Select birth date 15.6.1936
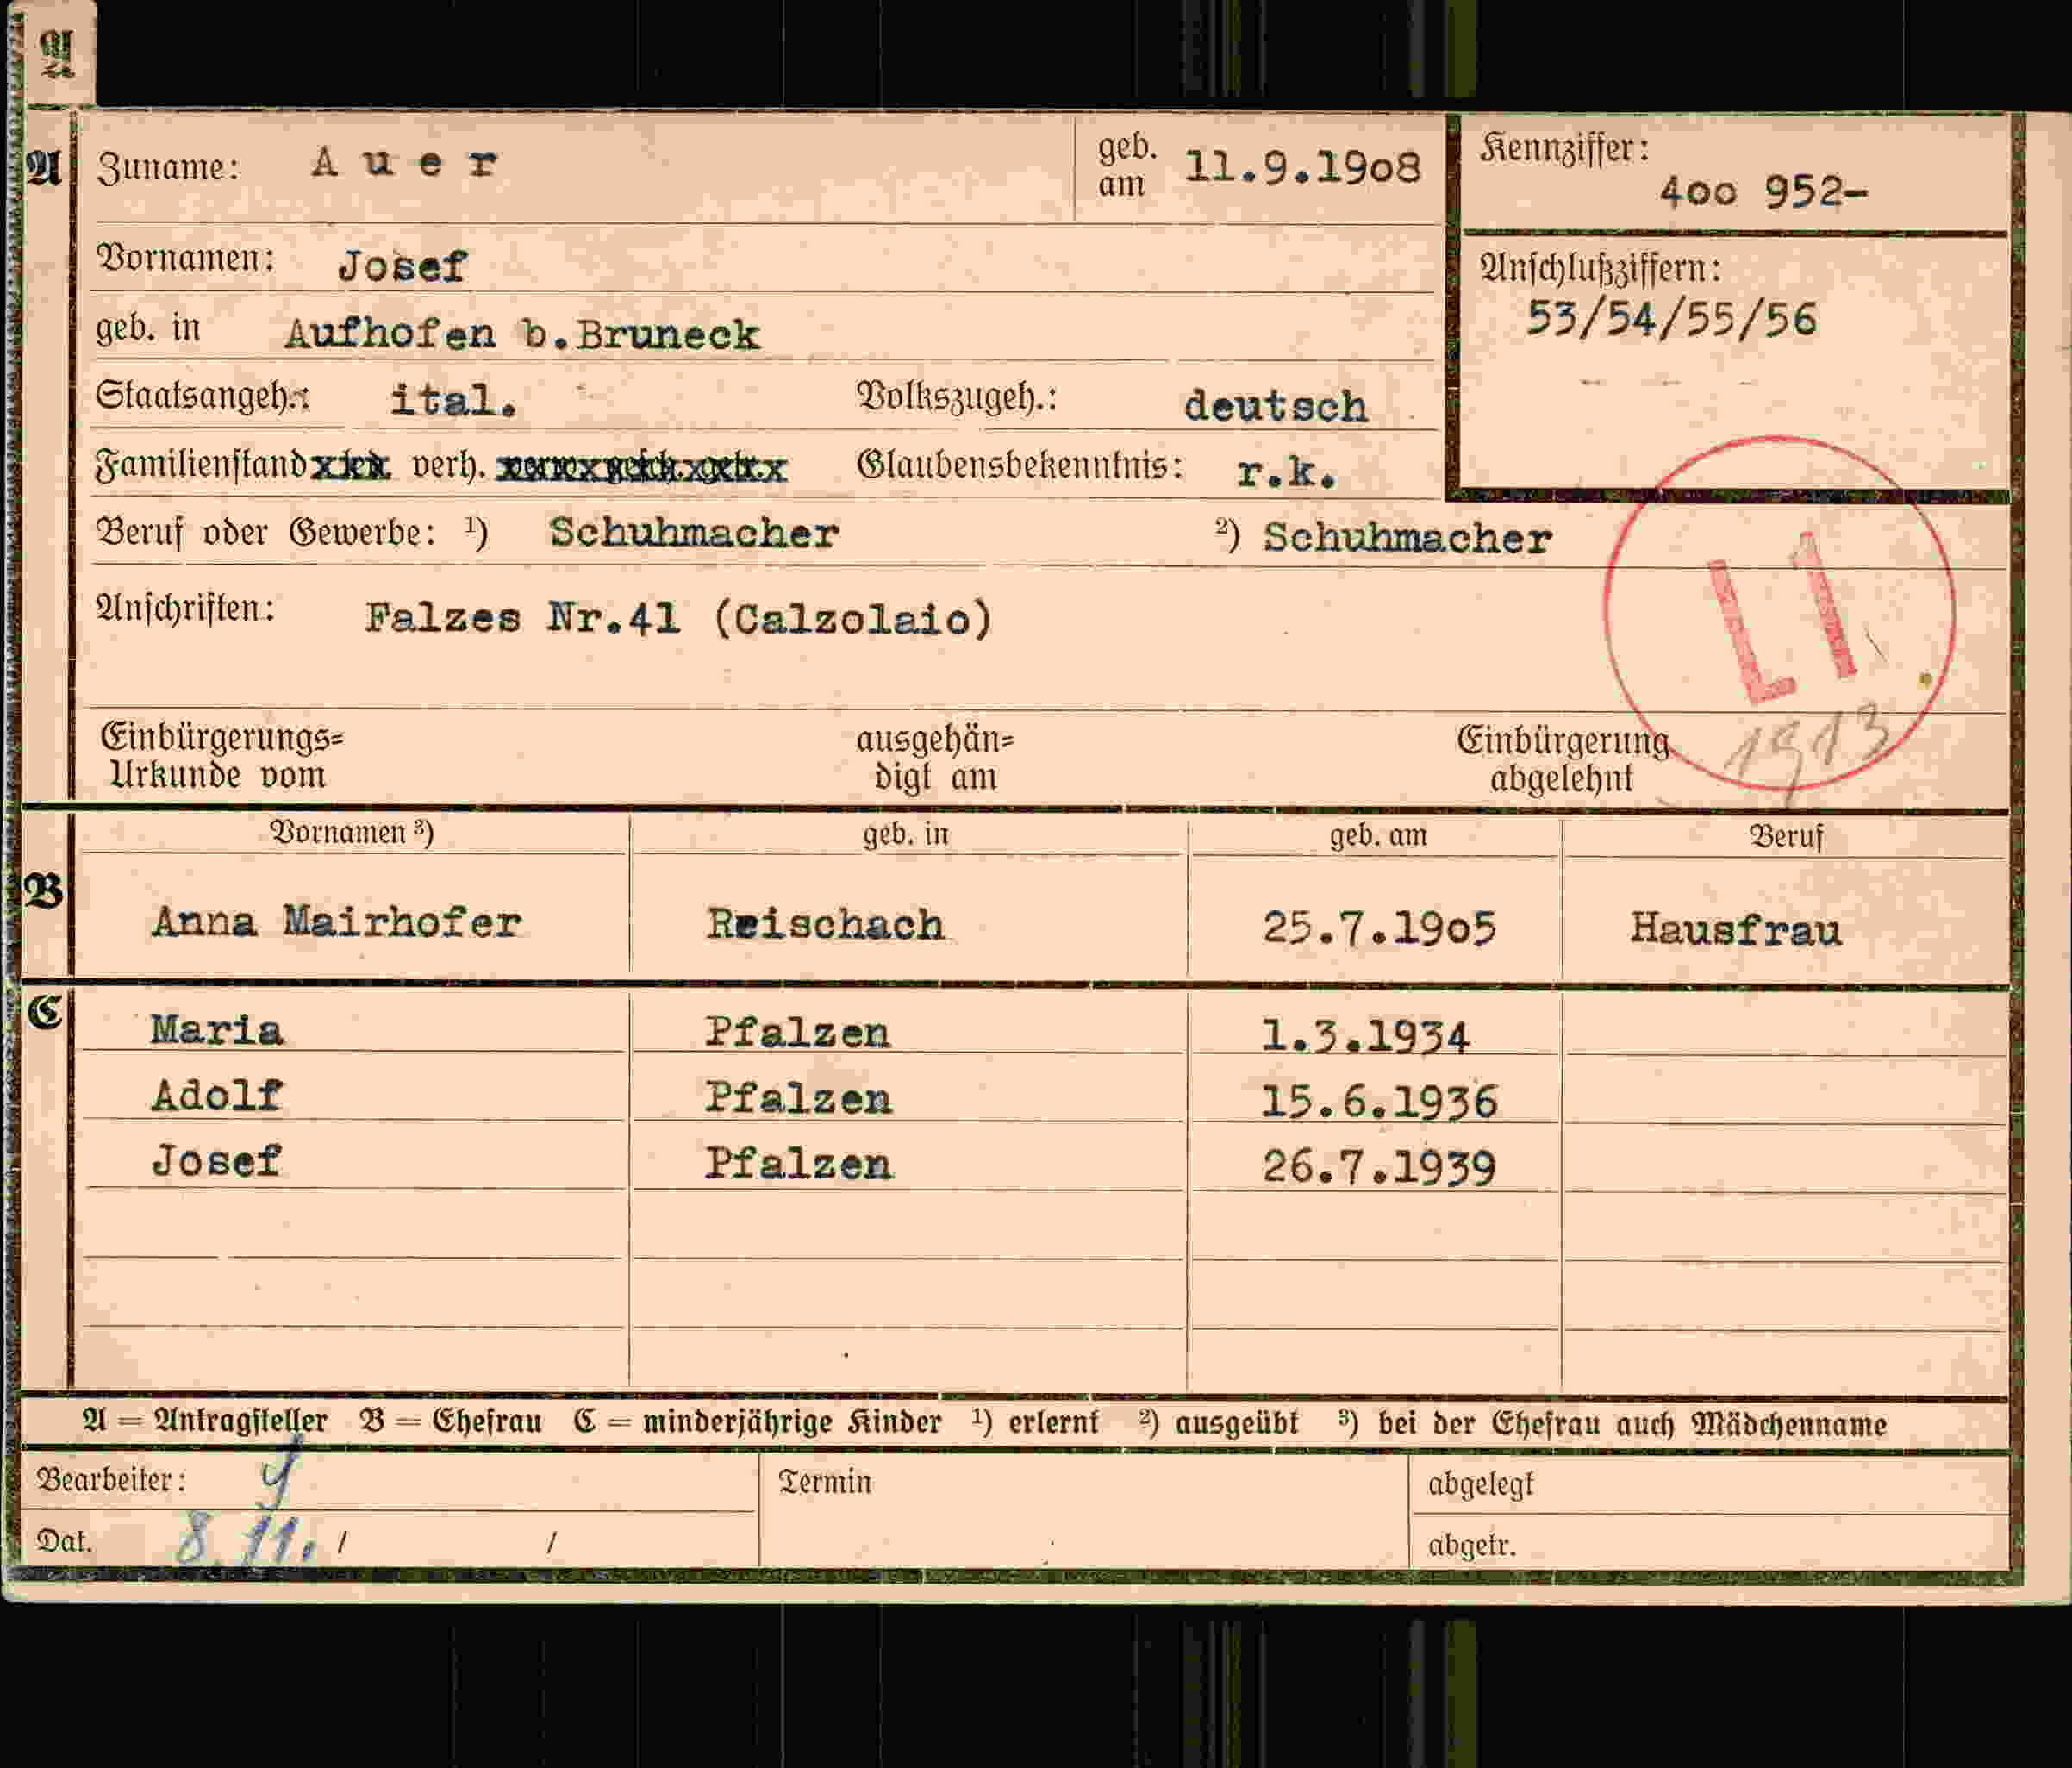 [1379, 1102]
